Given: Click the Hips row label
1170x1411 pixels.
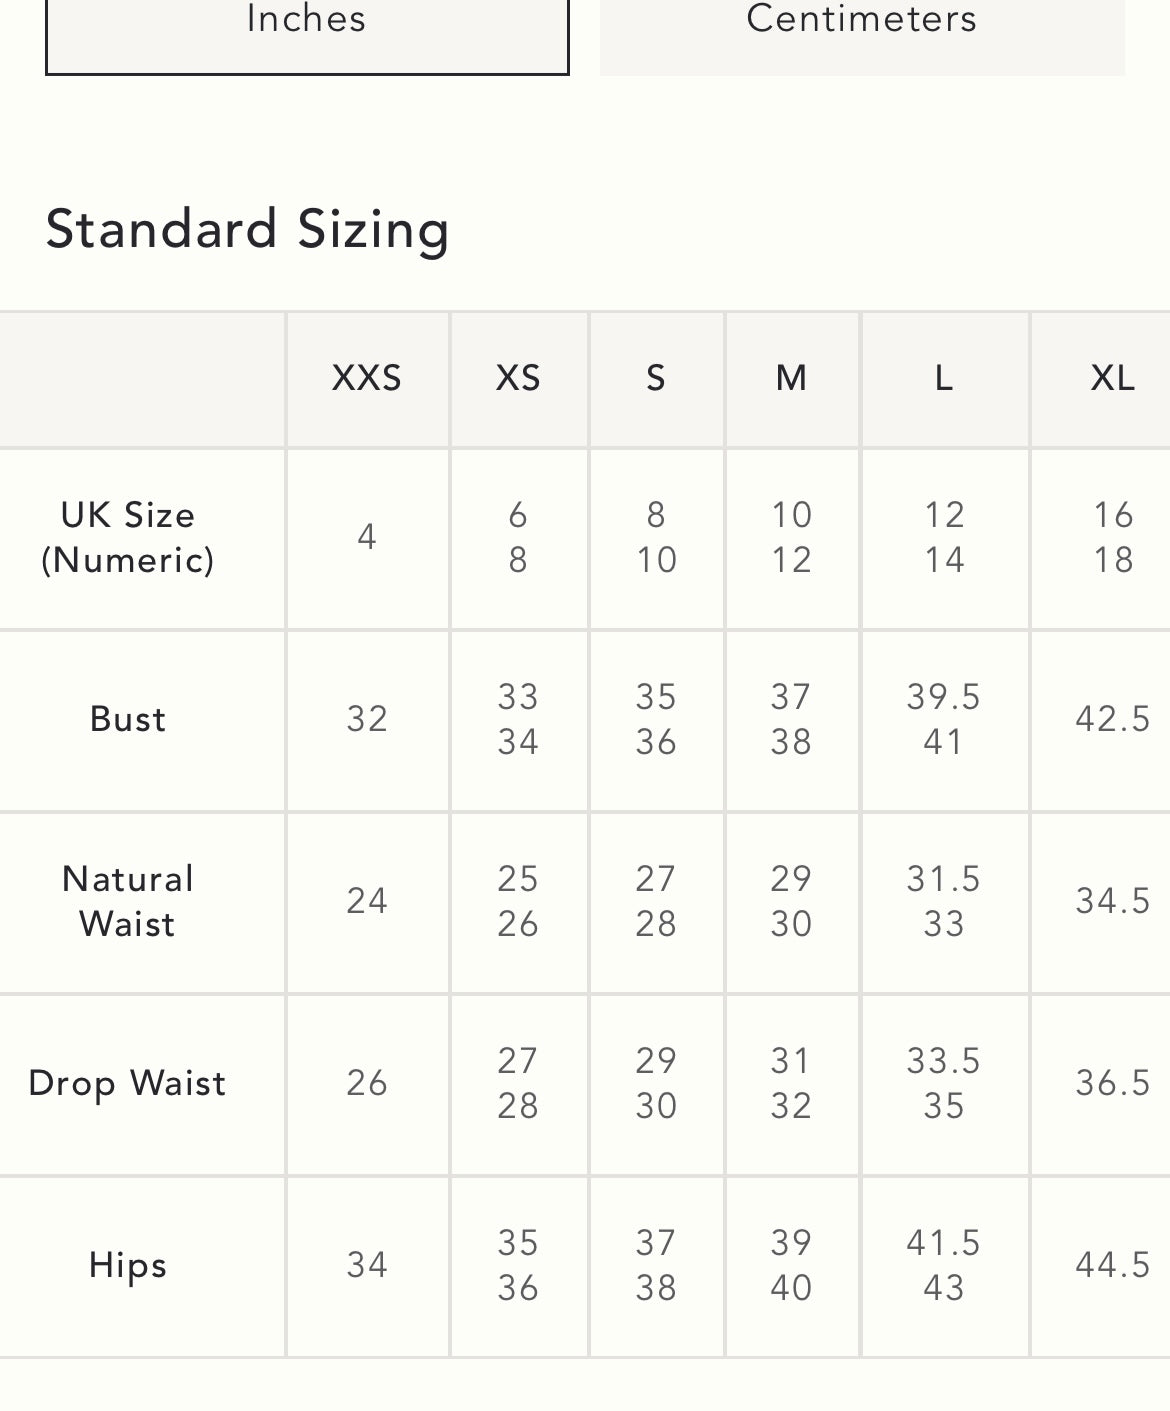Looking at the screenshot, I should point(128,1265).
